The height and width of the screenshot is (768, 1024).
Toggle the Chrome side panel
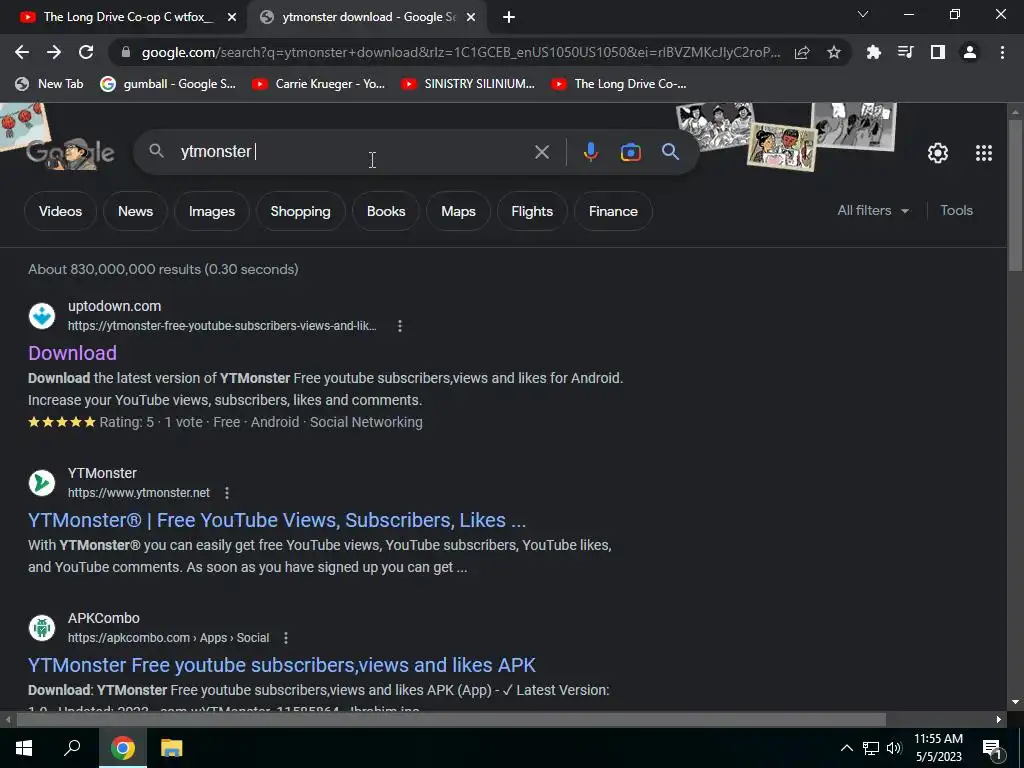pyautogui.click(x=938, y=52)
